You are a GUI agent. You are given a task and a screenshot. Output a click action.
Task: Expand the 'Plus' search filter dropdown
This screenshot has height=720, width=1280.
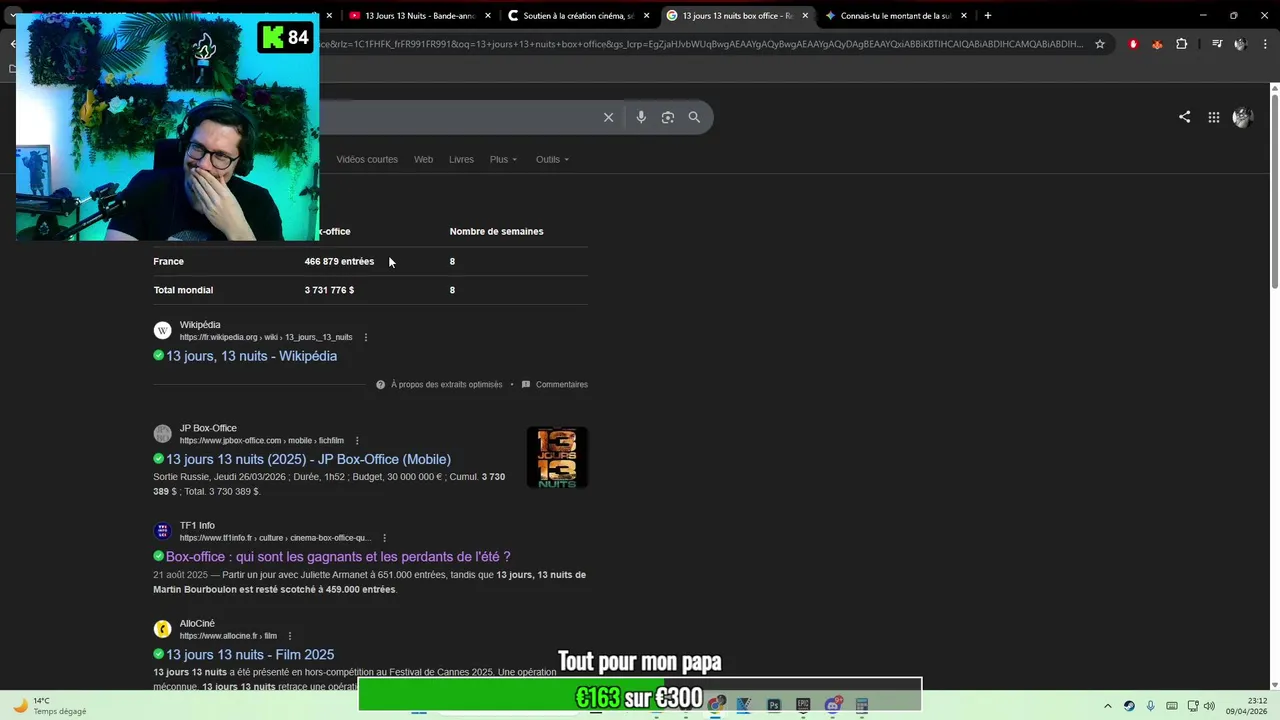click(503, 159)
